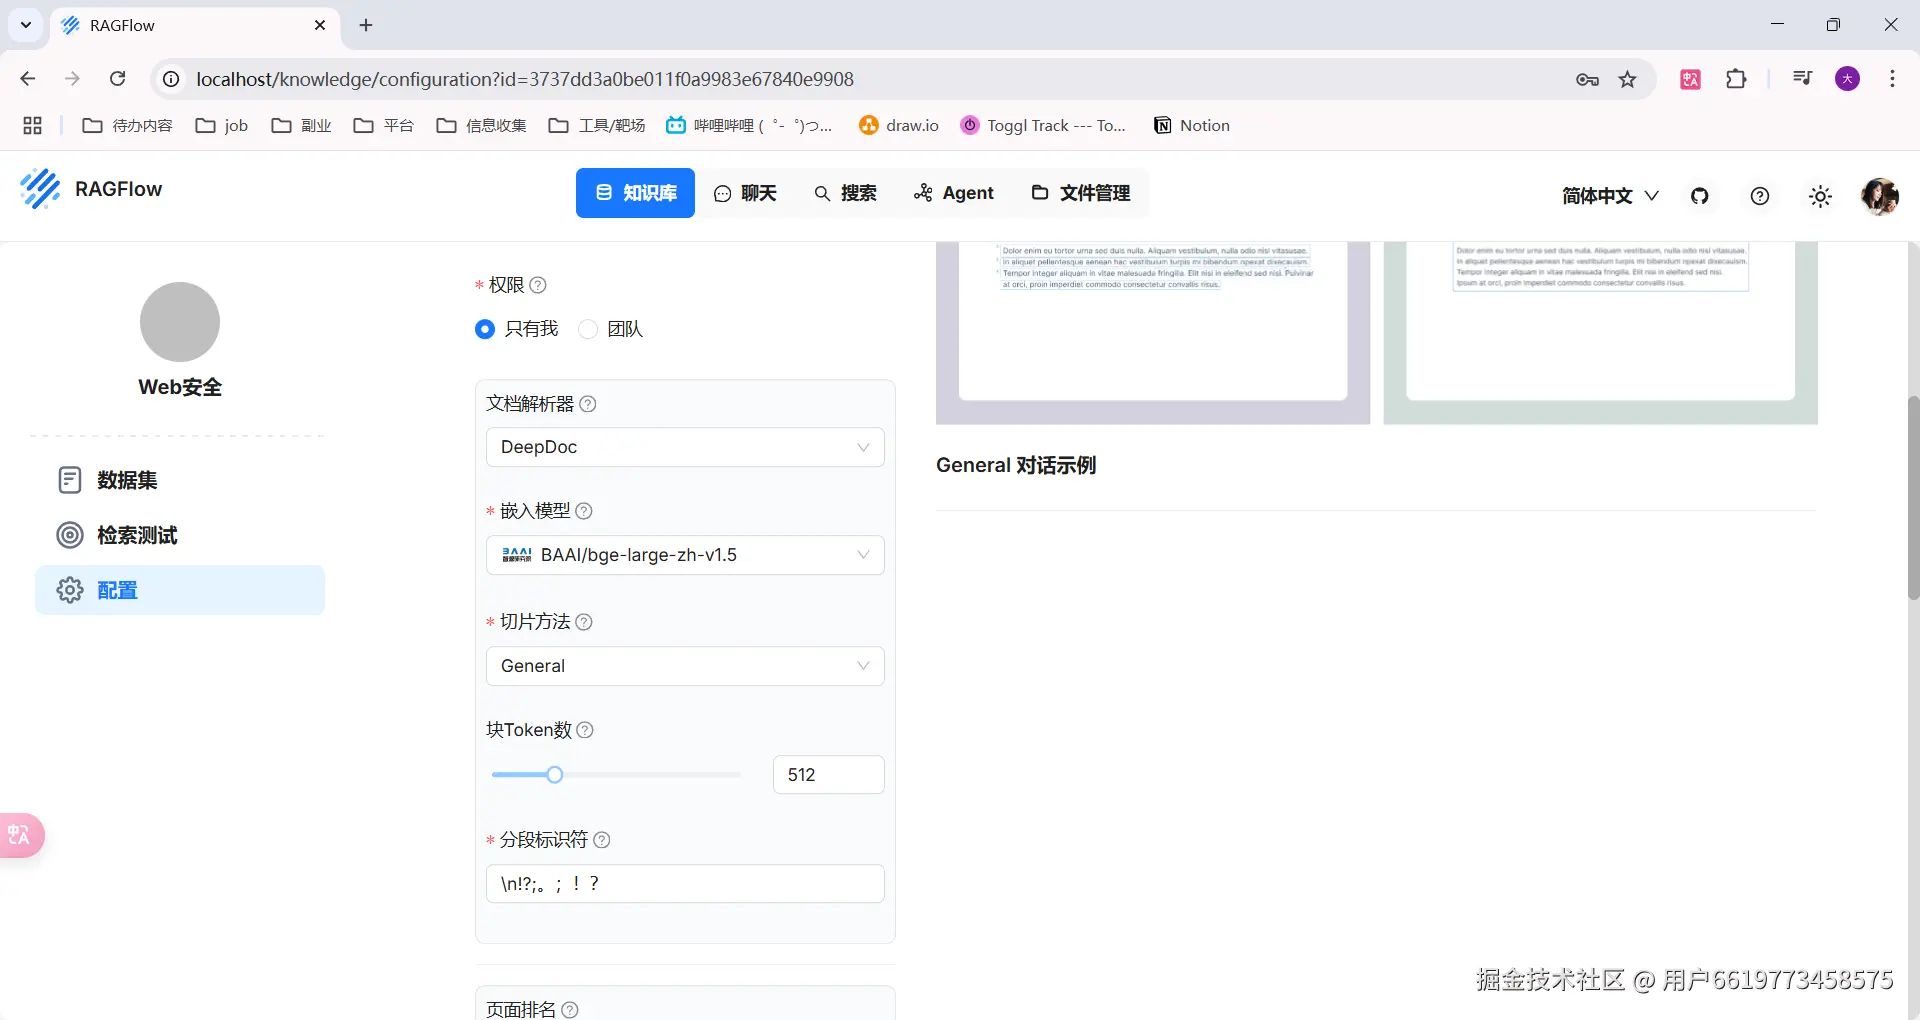Click the 分段标识符 delimiter input field

point(685,884)
